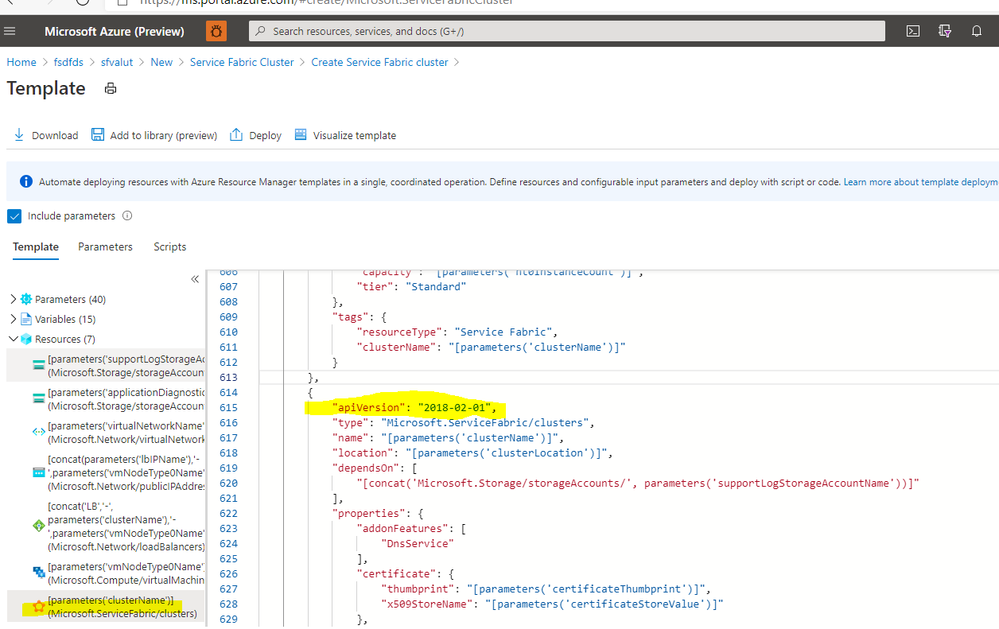
Task: Click the "type": "Microsoft.ServiceFabric/clusters" line
Action: 463,423
